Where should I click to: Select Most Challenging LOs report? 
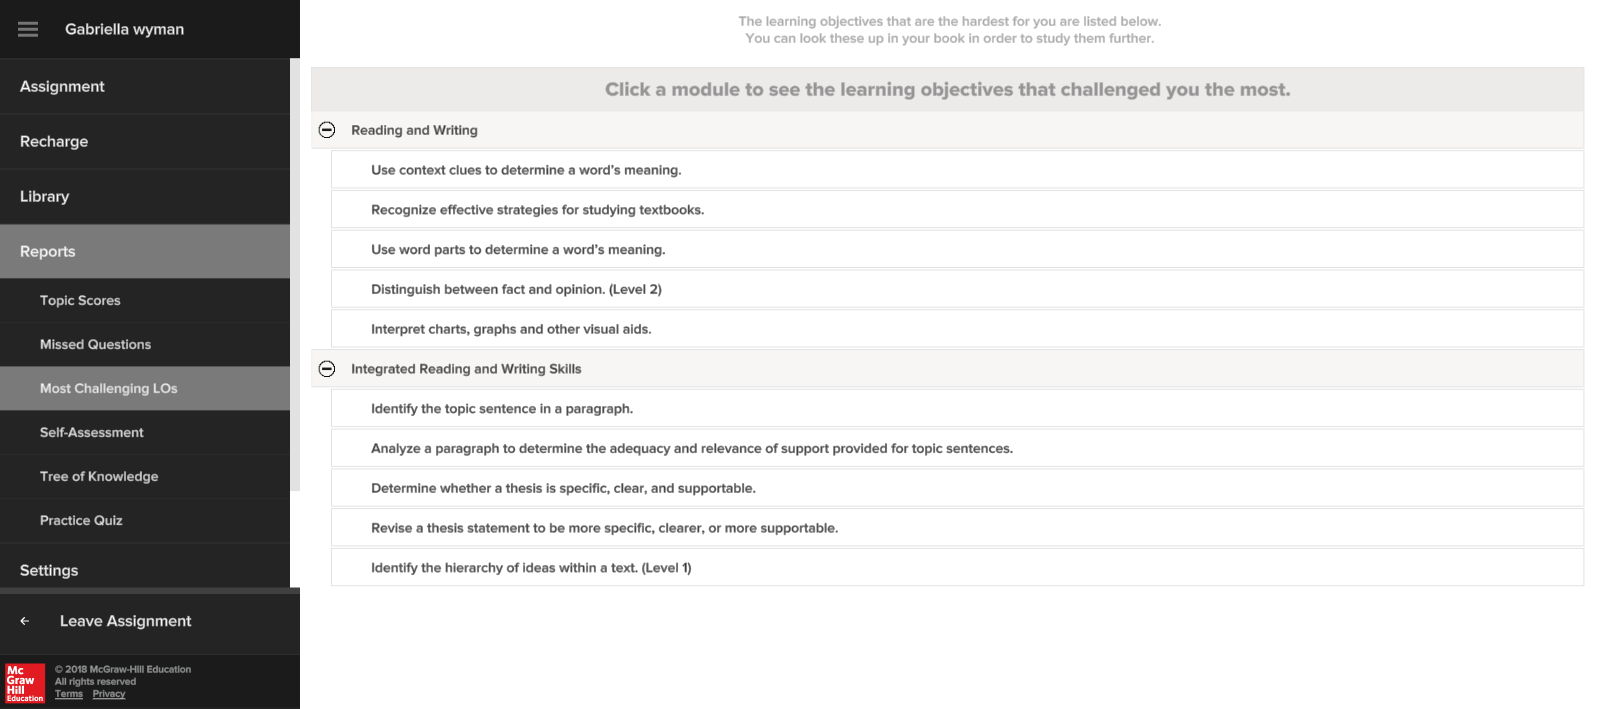pyautogui.click(x=145, y=388)
